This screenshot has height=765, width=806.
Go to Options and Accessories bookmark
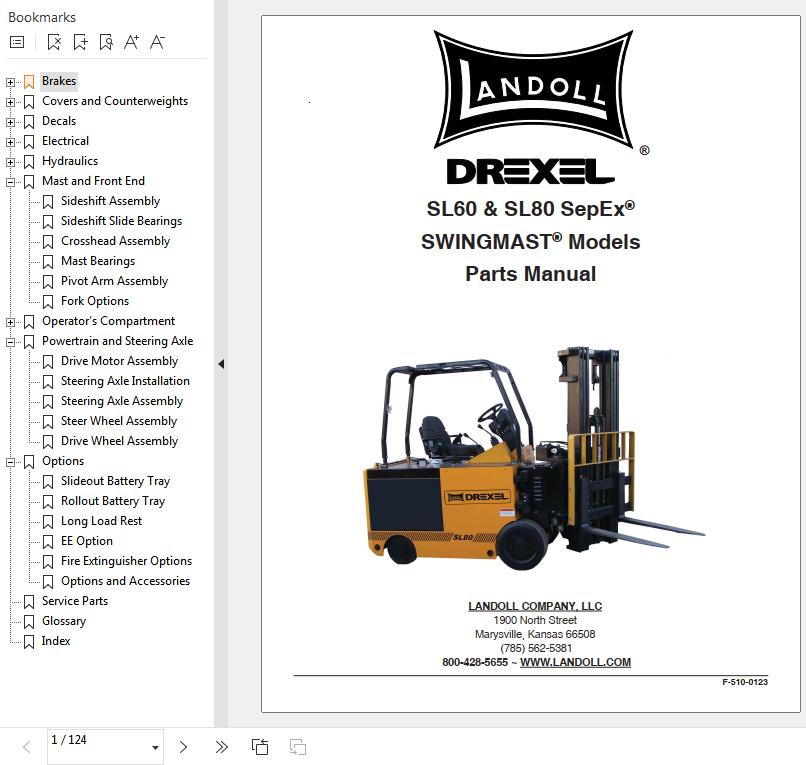pyautogui.click(x=125, y=581)
